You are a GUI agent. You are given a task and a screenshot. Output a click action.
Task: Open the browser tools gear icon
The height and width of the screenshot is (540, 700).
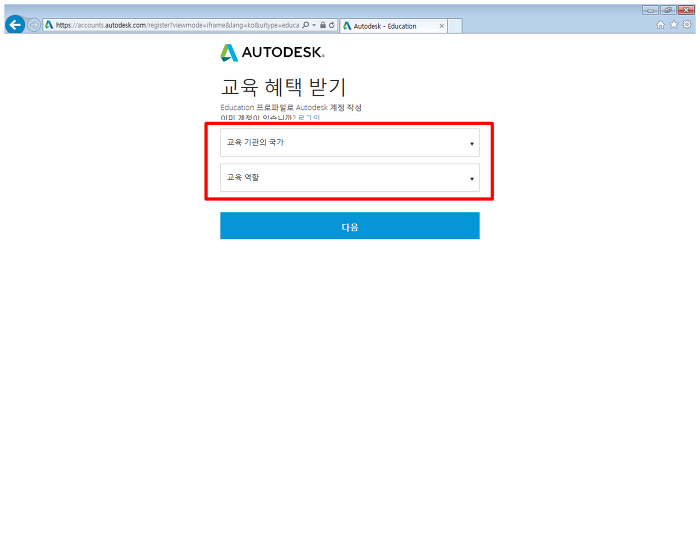[x=687, y=25]
